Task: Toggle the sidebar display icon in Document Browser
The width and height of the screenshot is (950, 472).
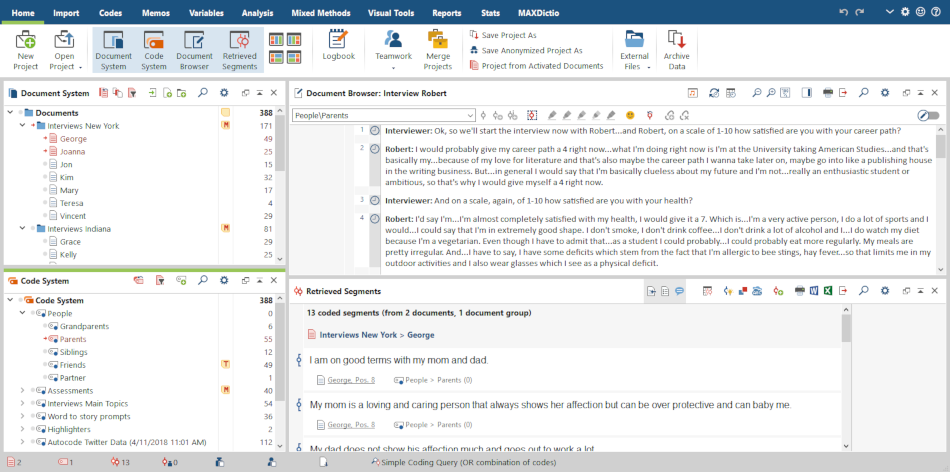Action: (807, 93)
